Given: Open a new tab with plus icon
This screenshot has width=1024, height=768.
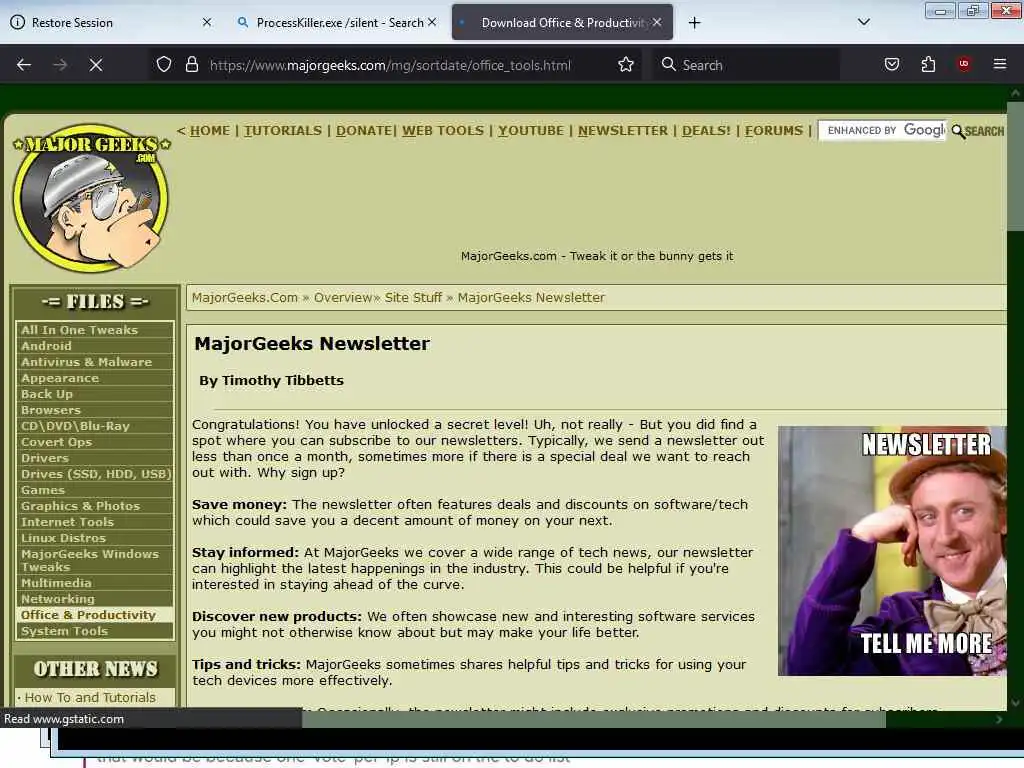Looking at the screenshot, I should coord(694,23).
